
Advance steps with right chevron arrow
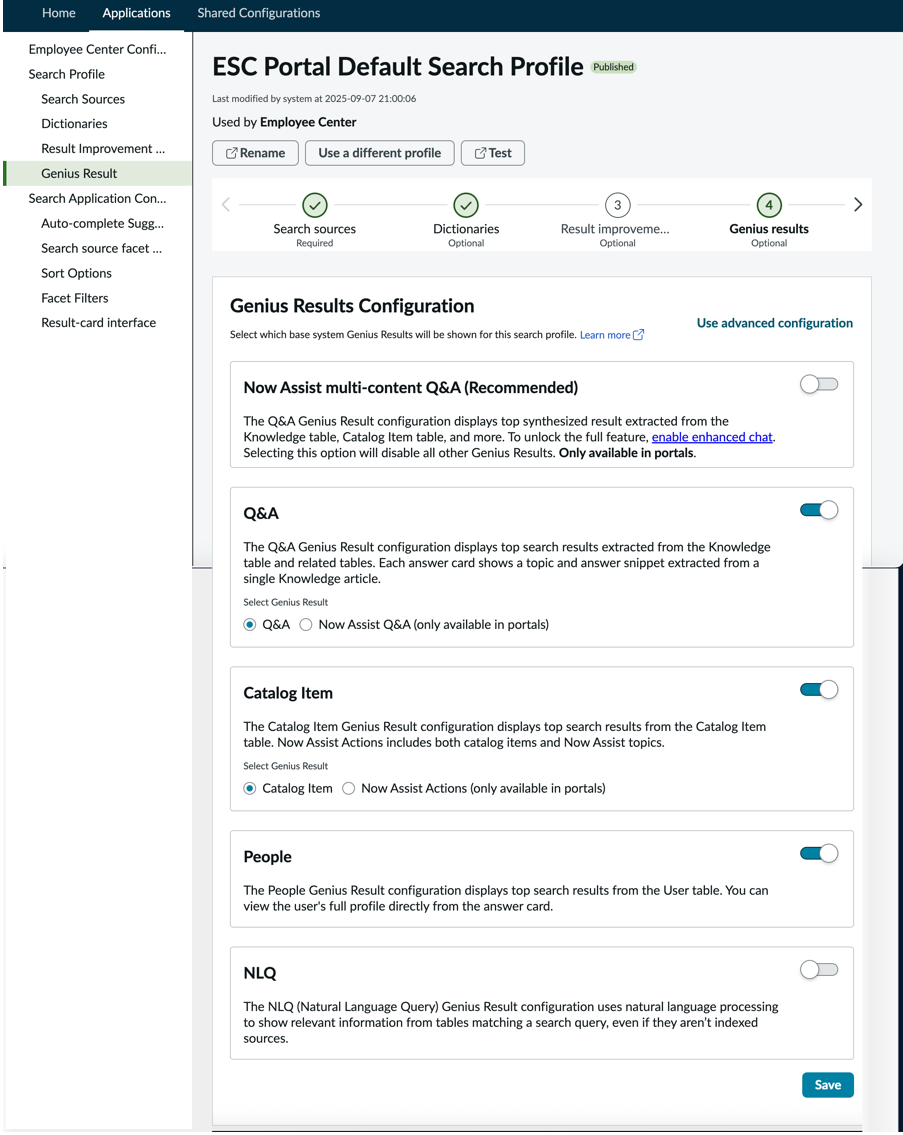tap(858, 205)
